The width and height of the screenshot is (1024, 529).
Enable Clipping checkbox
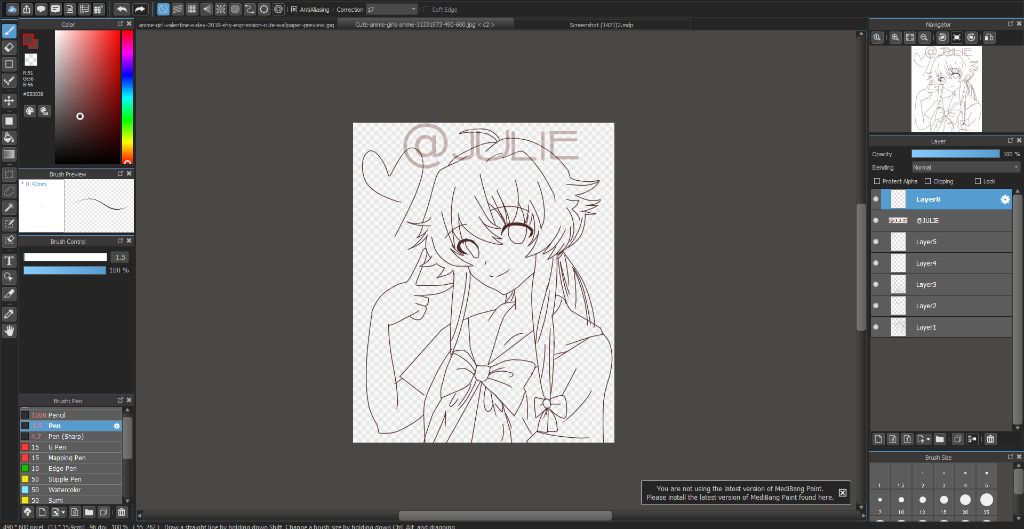coord(929,181)
